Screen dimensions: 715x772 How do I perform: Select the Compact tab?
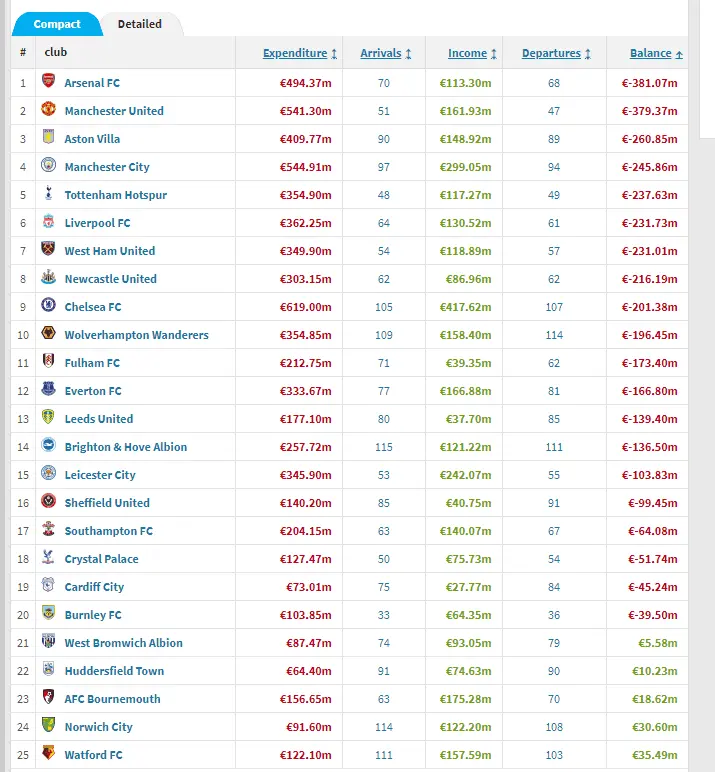[57, 24]
